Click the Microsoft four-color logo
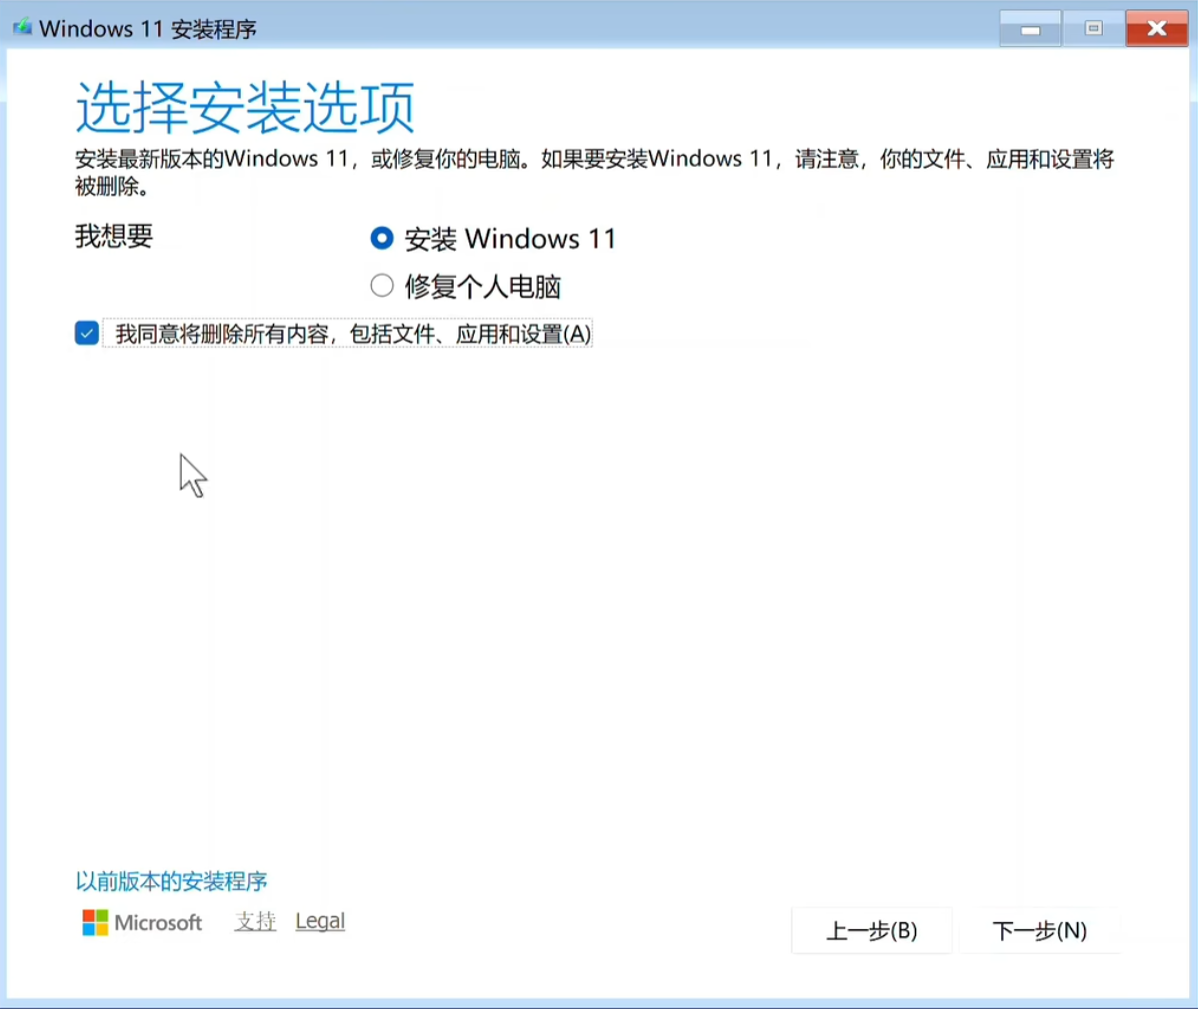1198x1009 pixels. click(95, 922)
